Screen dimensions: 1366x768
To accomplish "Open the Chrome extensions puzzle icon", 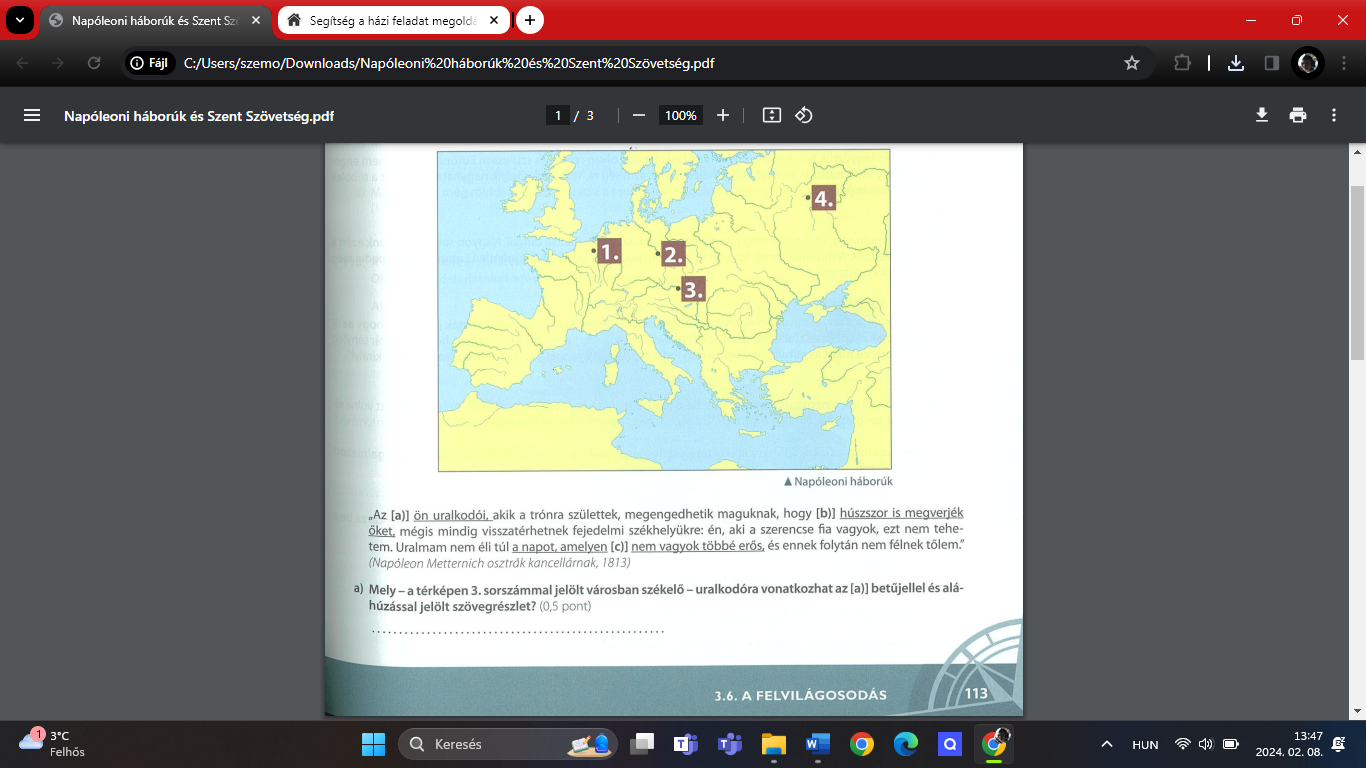I will point(1182,63).
